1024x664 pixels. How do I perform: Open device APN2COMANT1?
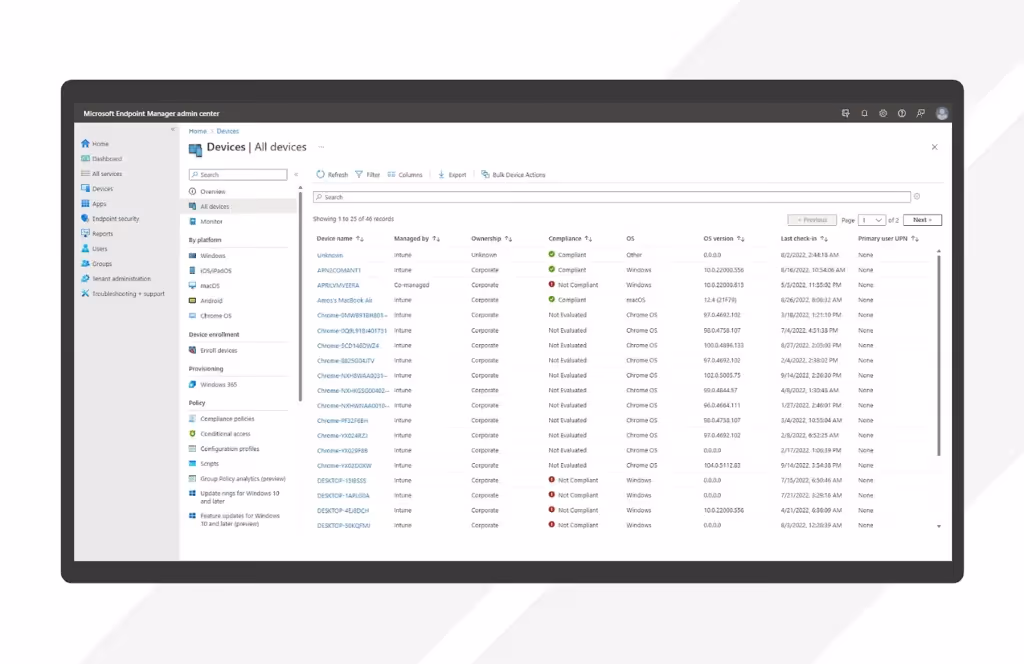pyautogui.click(x=339, y=270)
